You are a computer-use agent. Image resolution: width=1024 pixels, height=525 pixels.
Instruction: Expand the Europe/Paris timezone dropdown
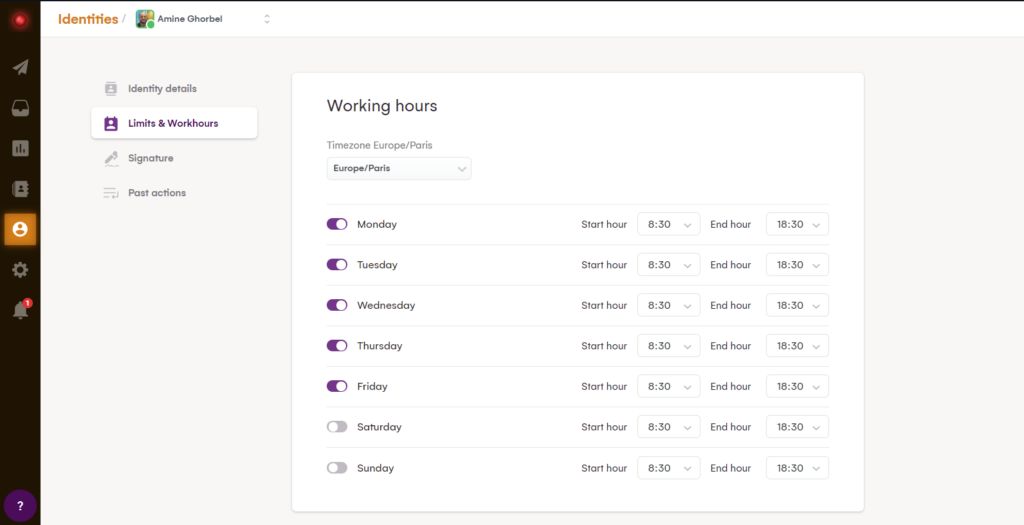399,169
